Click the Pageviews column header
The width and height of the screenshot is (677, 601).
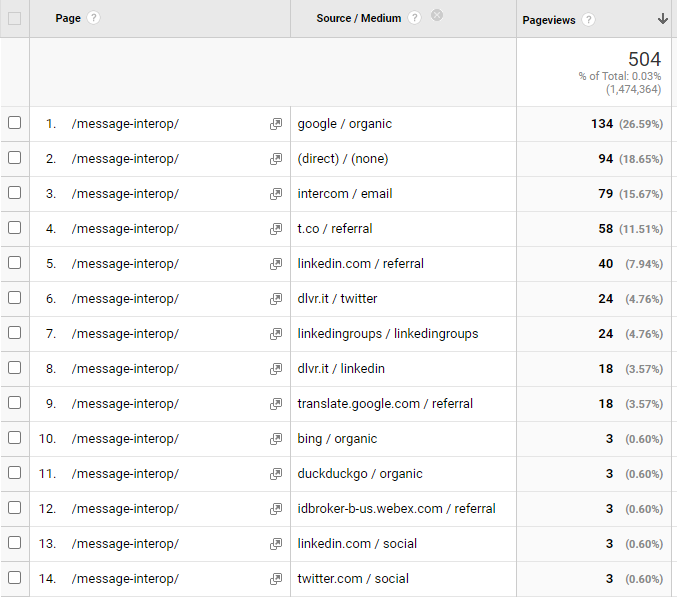[549, 20]
